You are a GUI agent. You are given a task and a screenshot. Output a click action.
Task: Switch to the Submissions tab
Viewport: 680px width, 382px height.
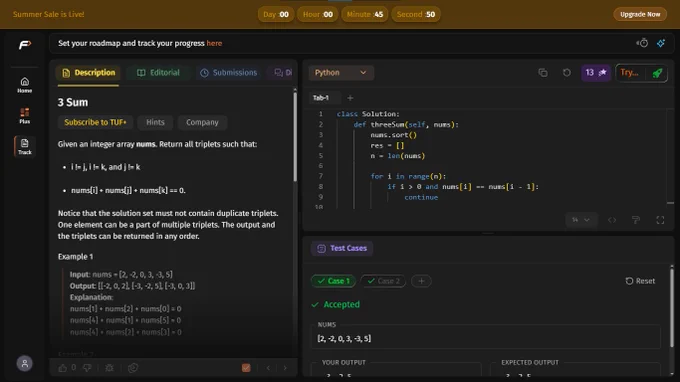(229, 72)
